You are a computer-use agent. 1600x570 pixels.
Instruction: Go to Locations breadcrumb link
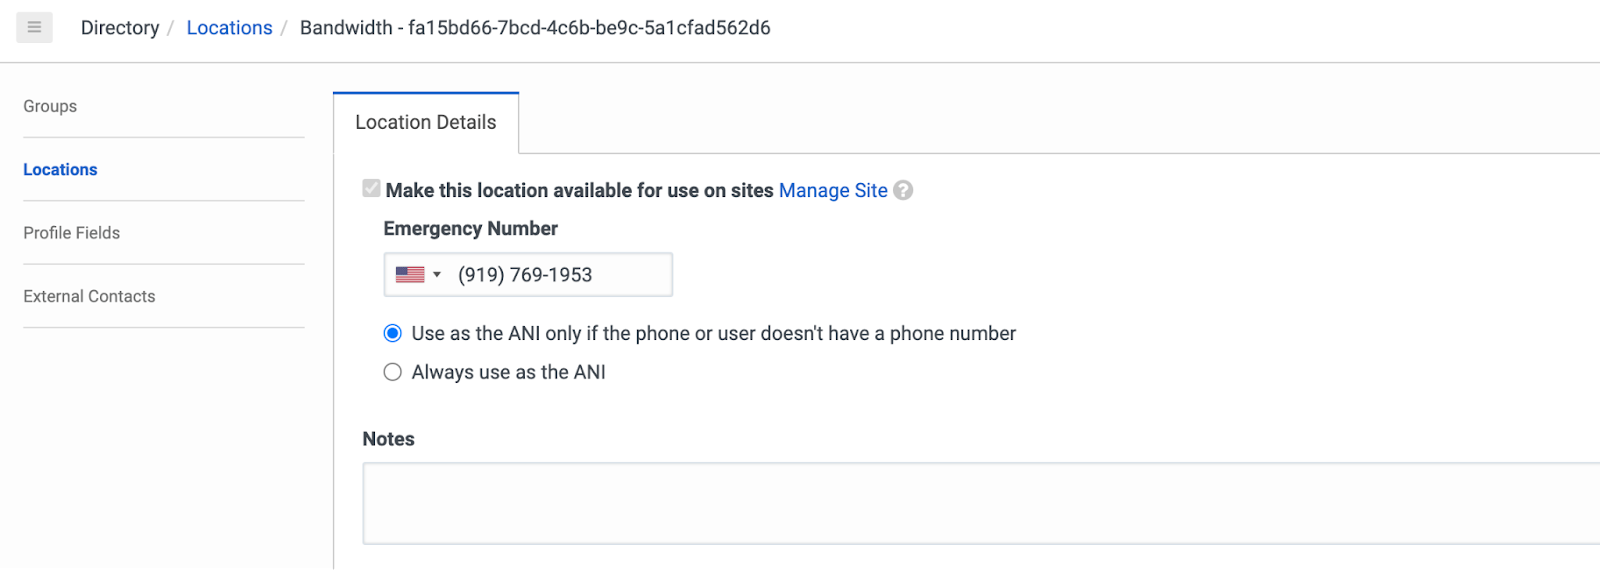(x=229, y=28)
